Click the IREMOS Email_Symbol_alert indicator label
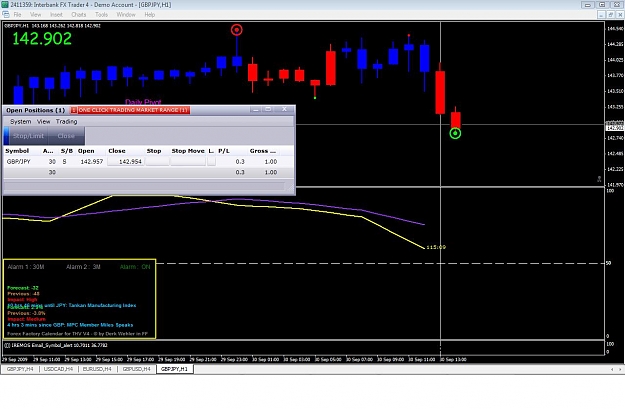The height and width of the screenshot is (409, 625). (55, 345)
